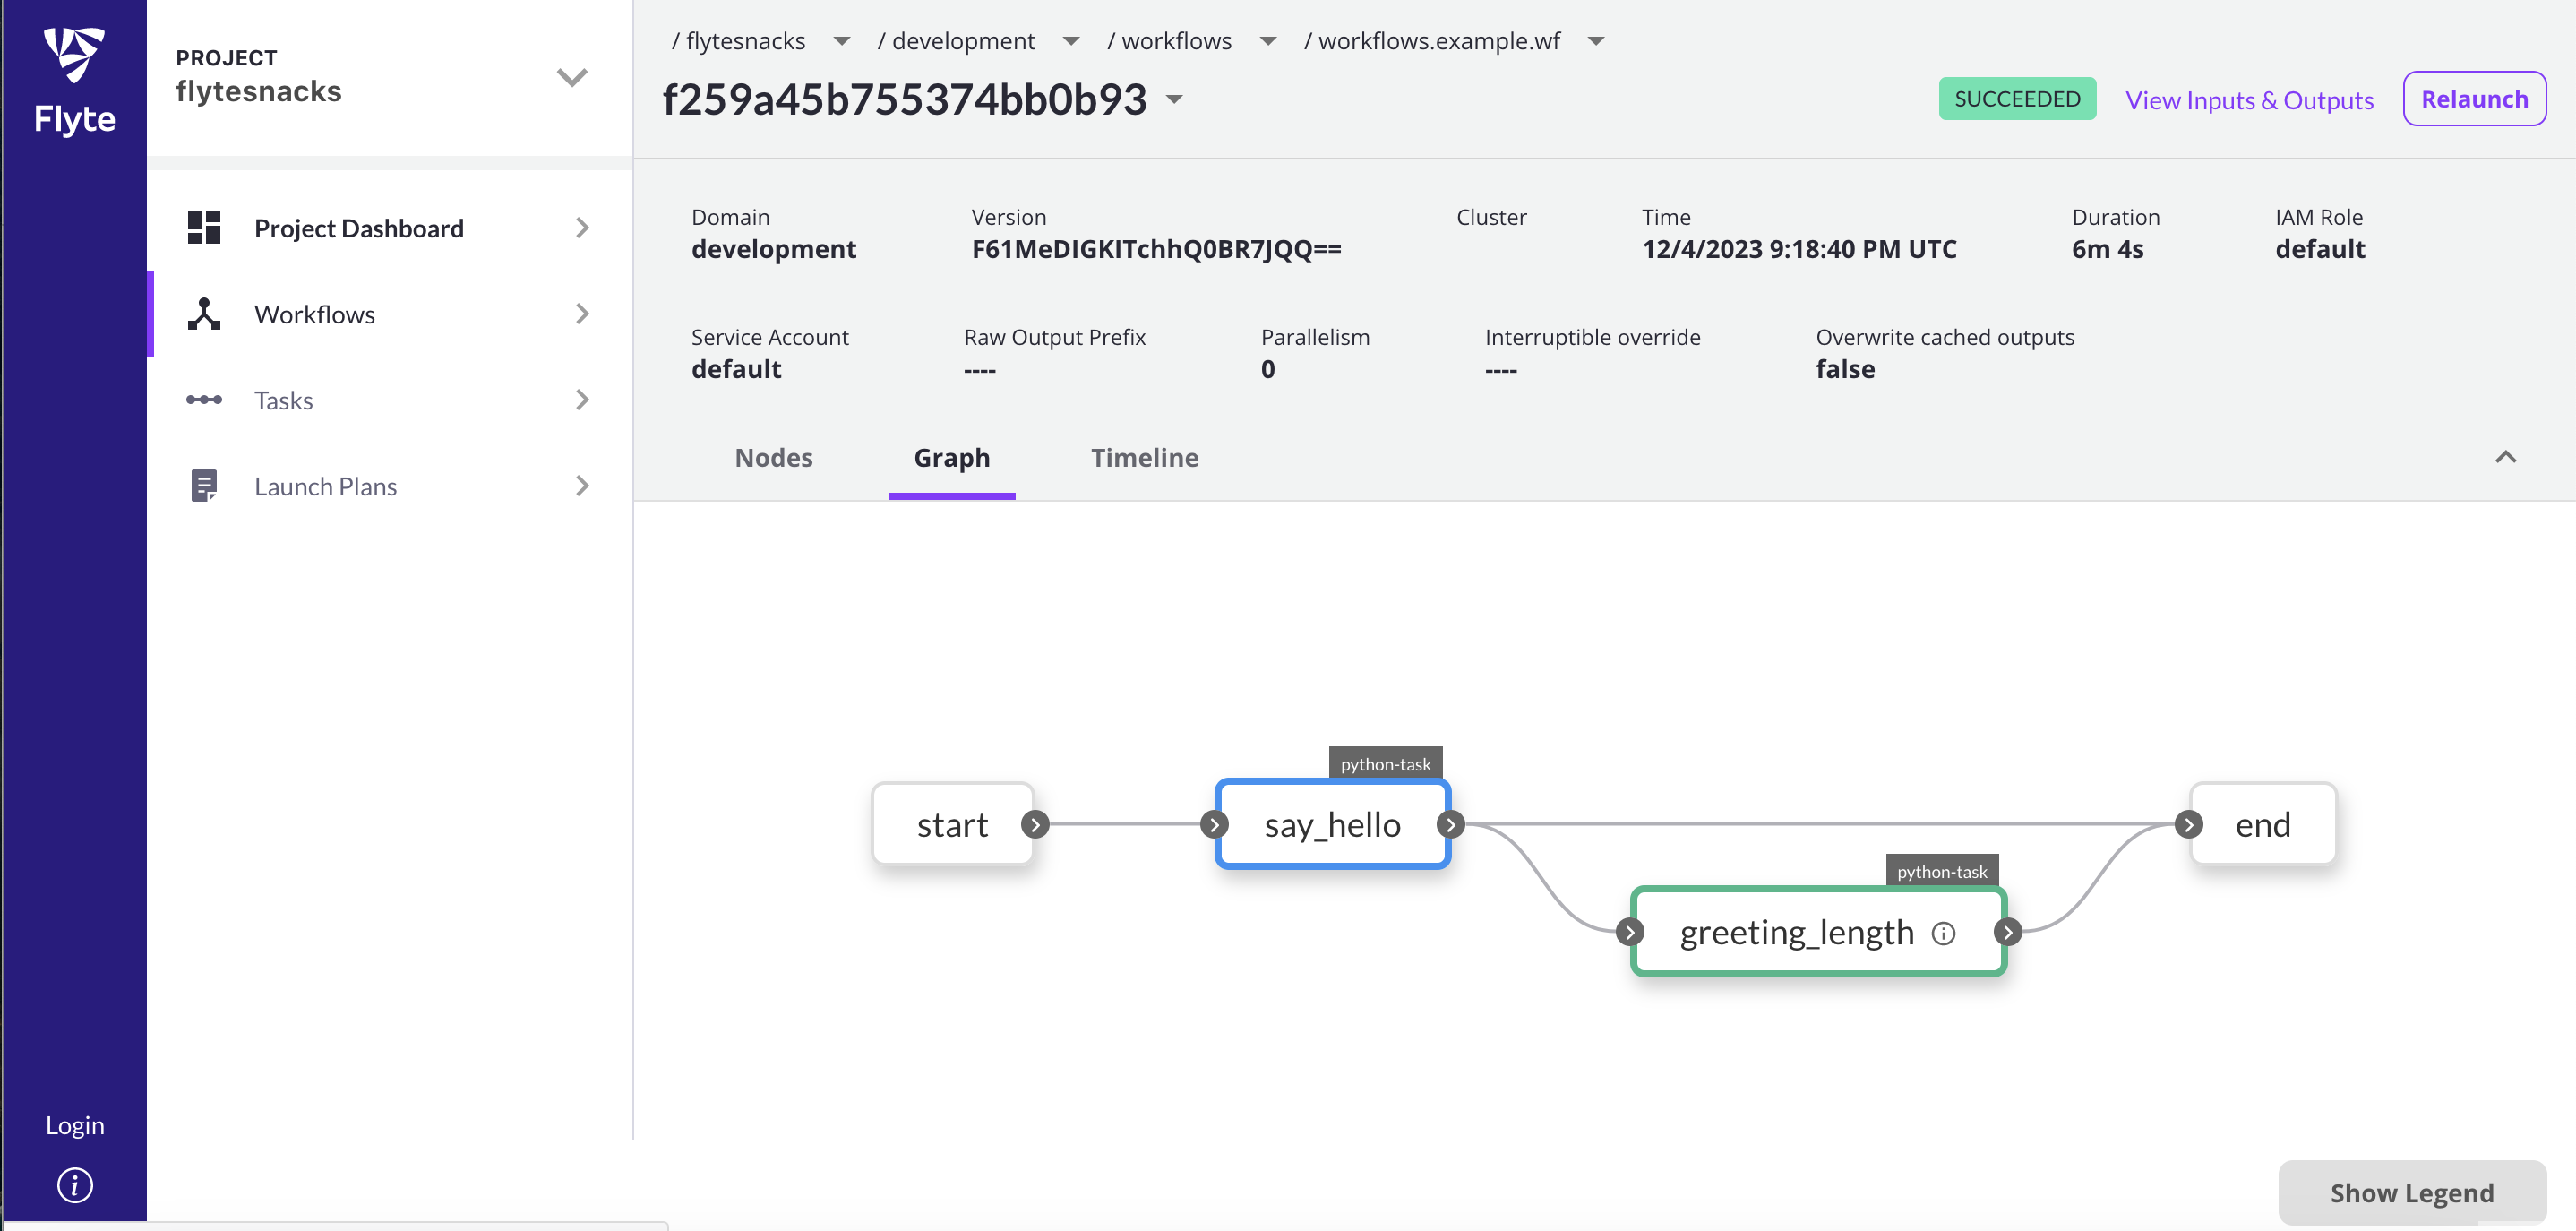Open the workflows.example.wf breadcrumb dropdown
This screenshot has height=1231, width=2576.
point(1596,41)
